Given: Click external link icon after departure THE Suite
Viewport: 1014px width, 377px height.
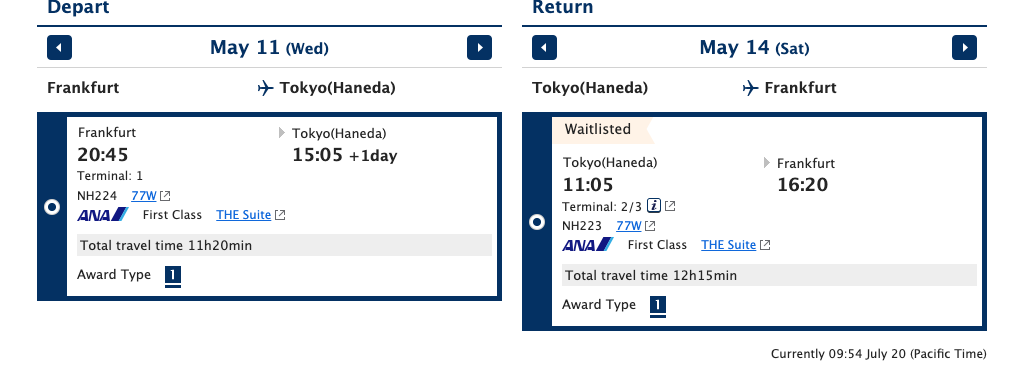Looking at the screenshot, I should click(280, 215).
